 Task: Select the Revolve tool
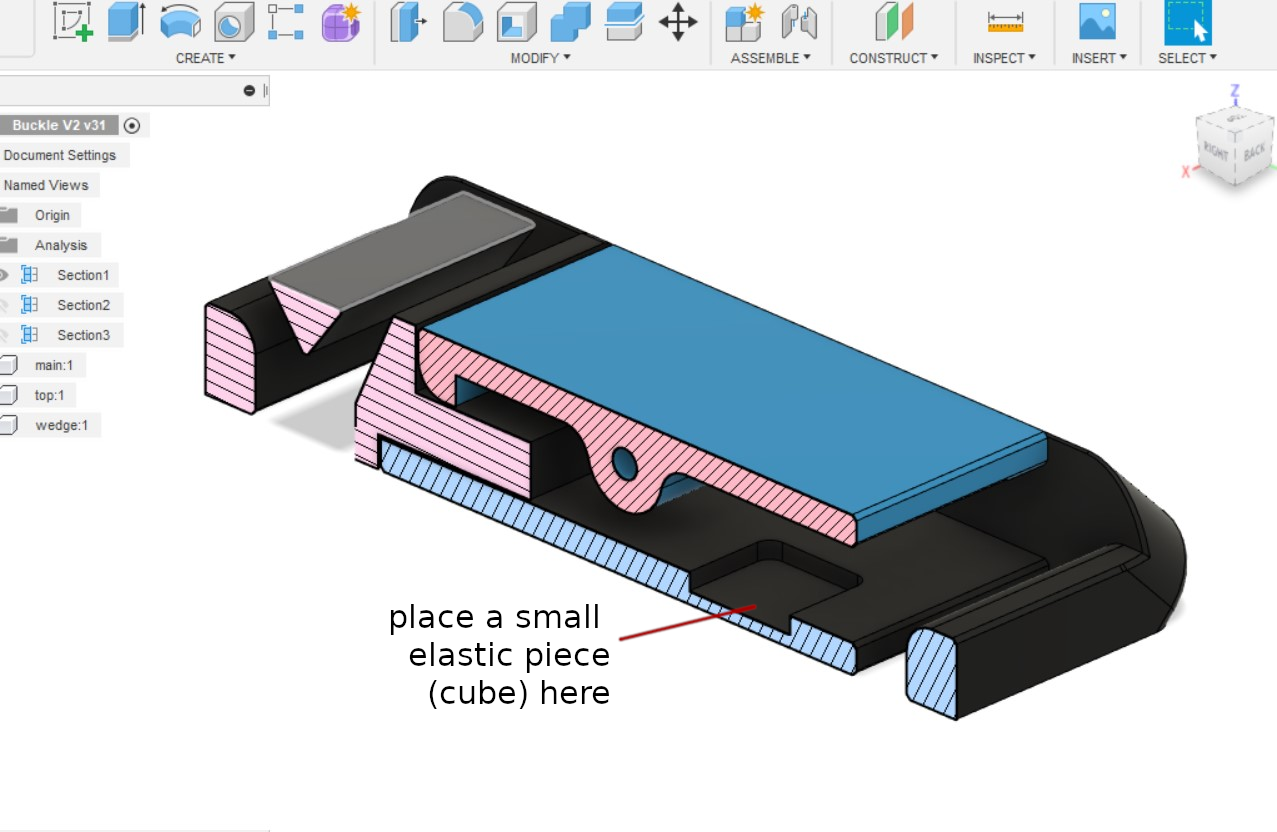click(x=180, y=22)
